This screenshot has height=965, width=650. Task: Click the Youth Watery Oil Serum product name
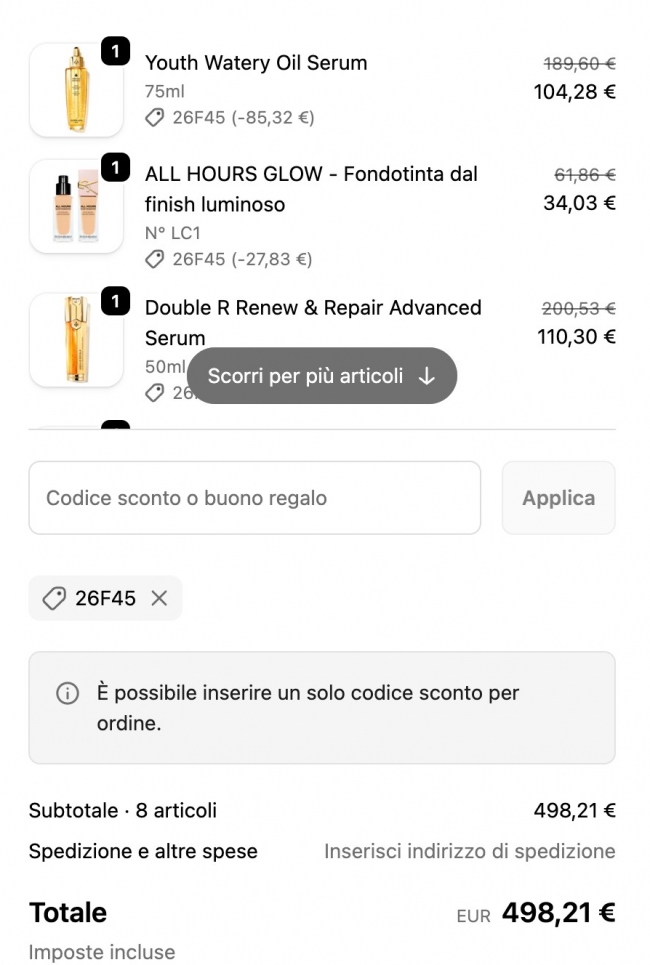(256, 63)
